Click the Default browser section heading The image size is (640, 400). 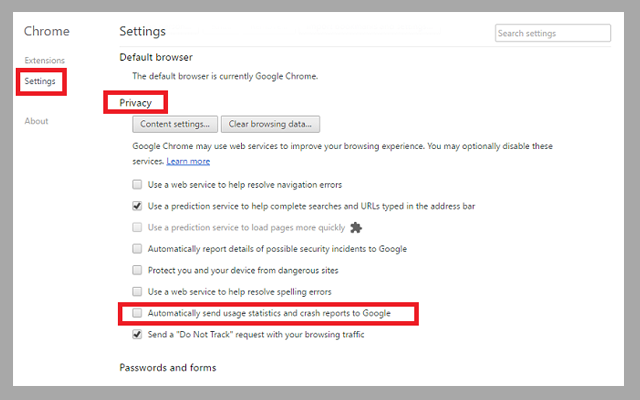click(x=155, y=57)
